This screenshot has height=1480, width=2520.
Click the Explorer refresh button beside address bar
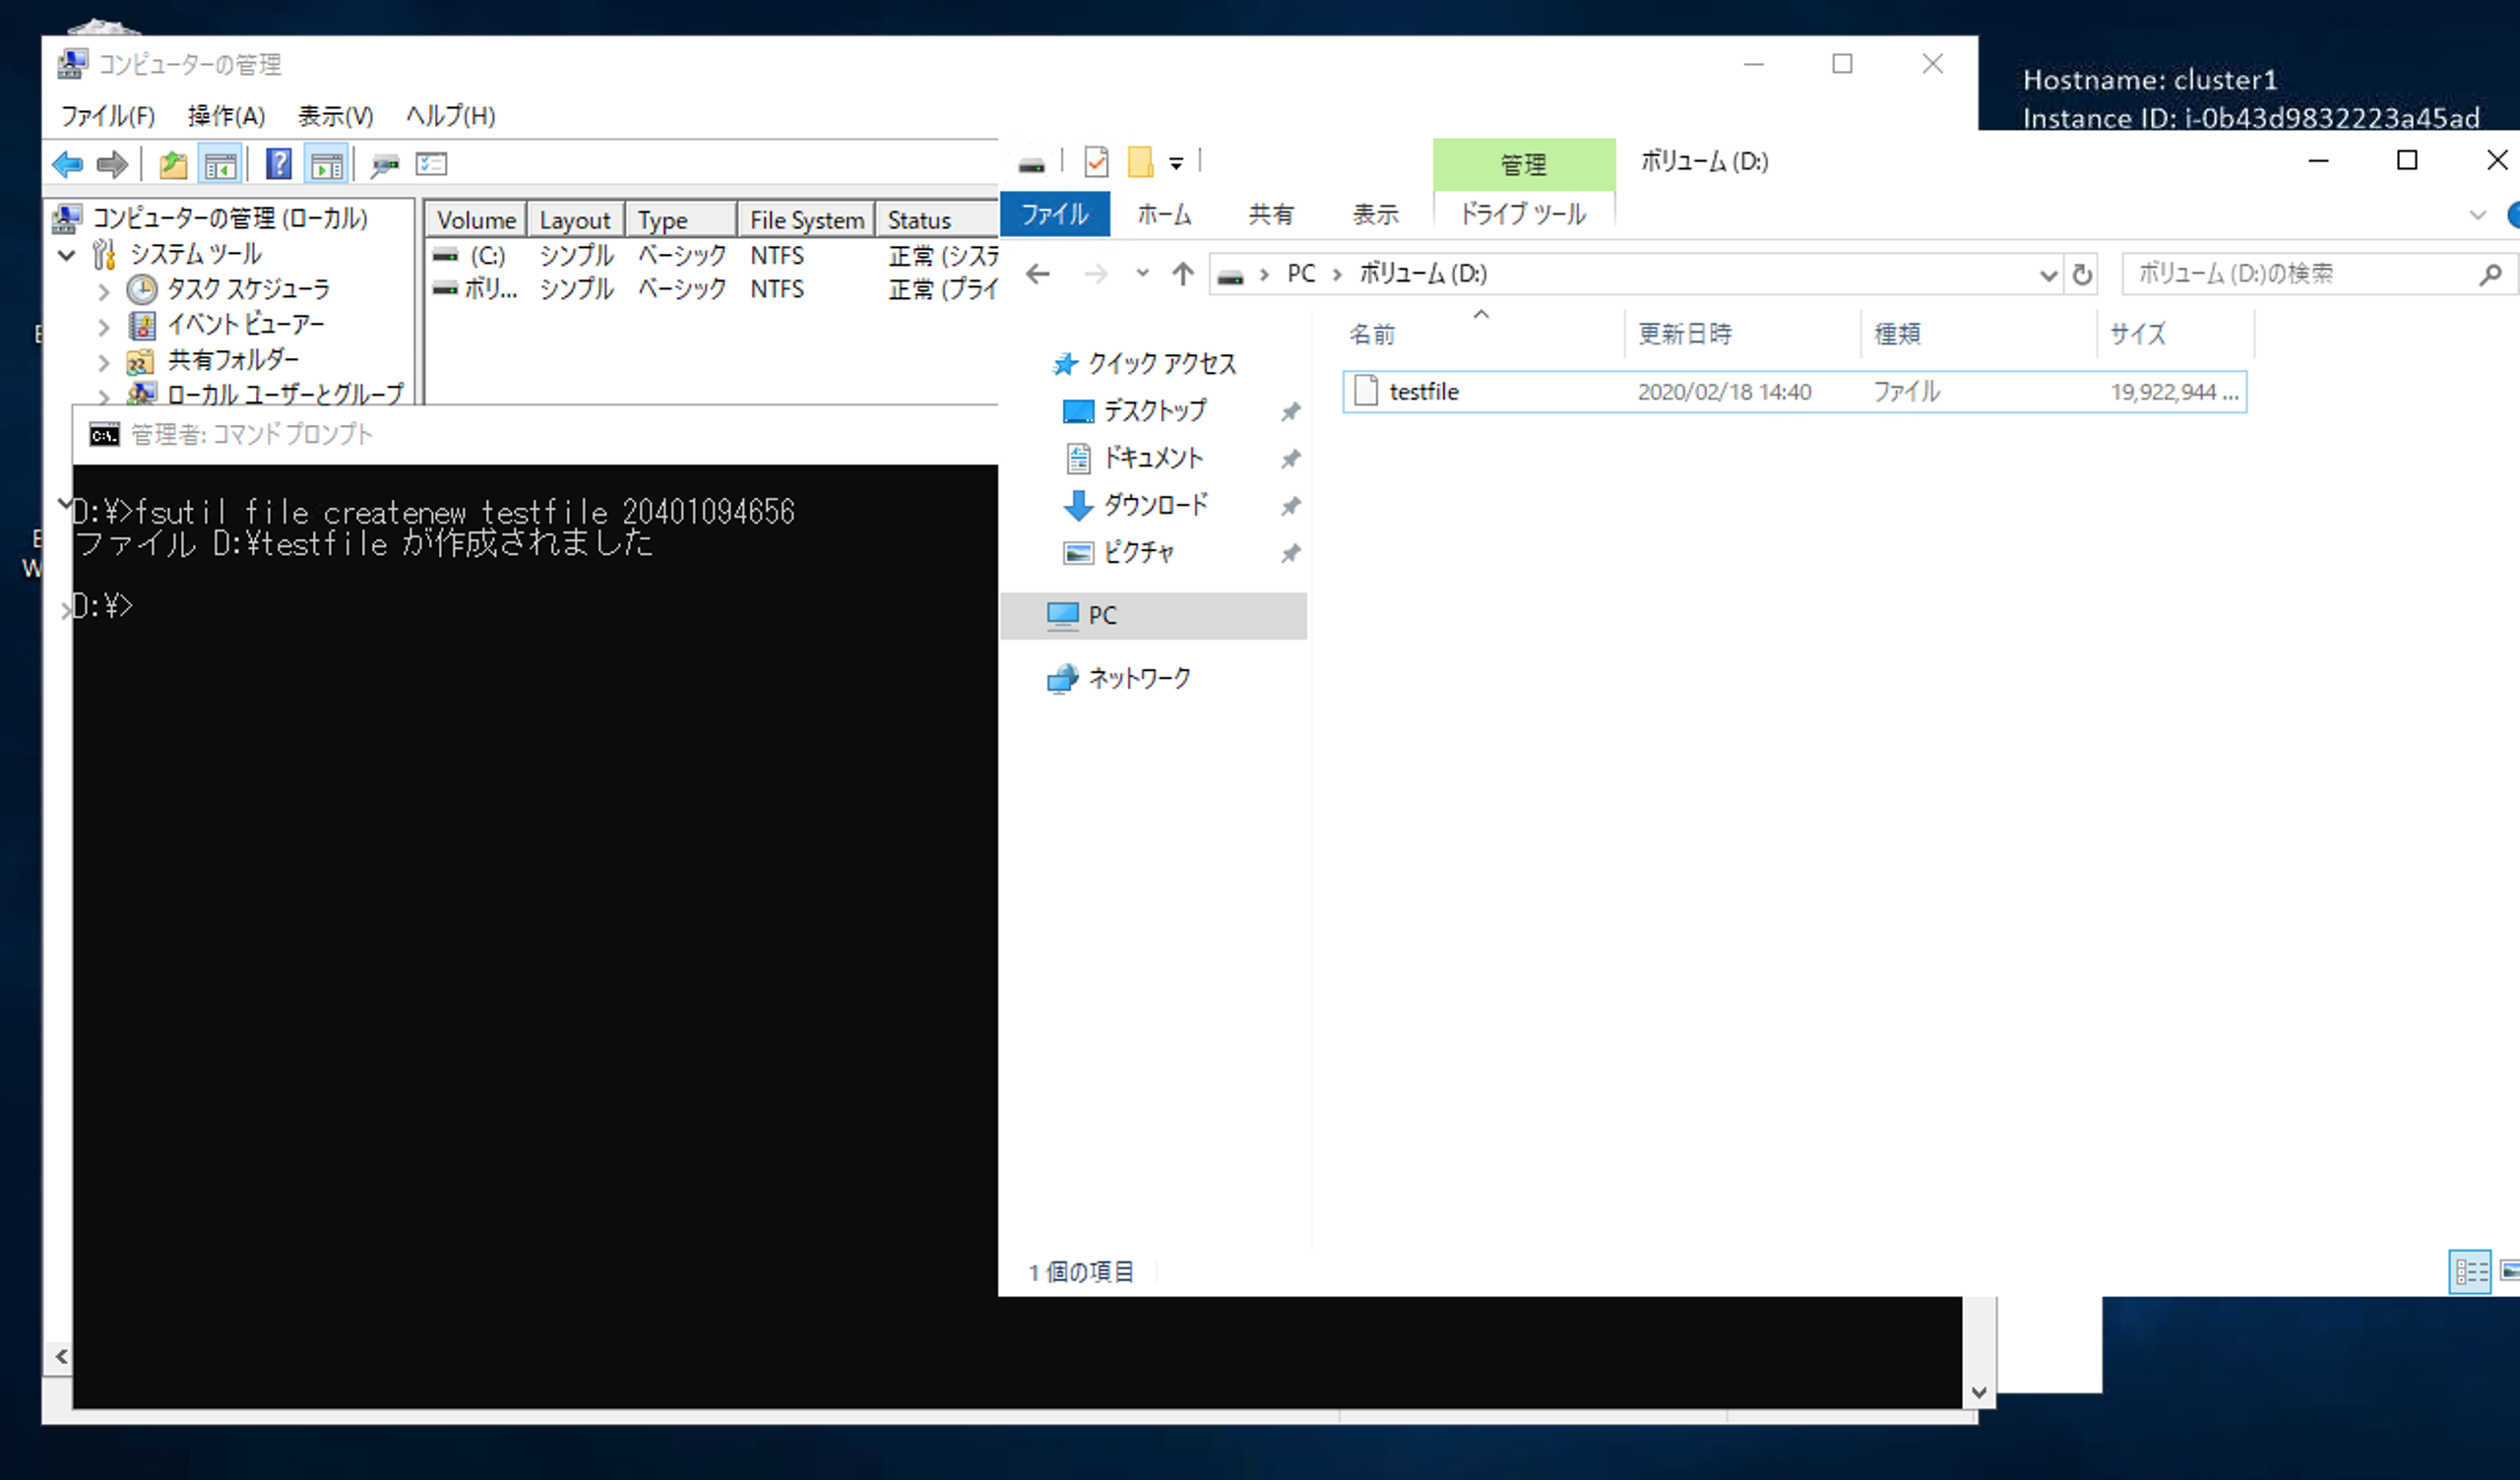pyautogui.click(x=2082, y=274)
